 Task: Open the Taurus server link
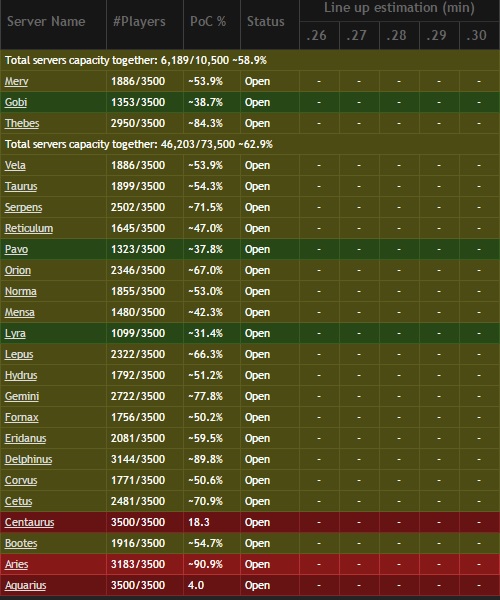click(21, 186)
